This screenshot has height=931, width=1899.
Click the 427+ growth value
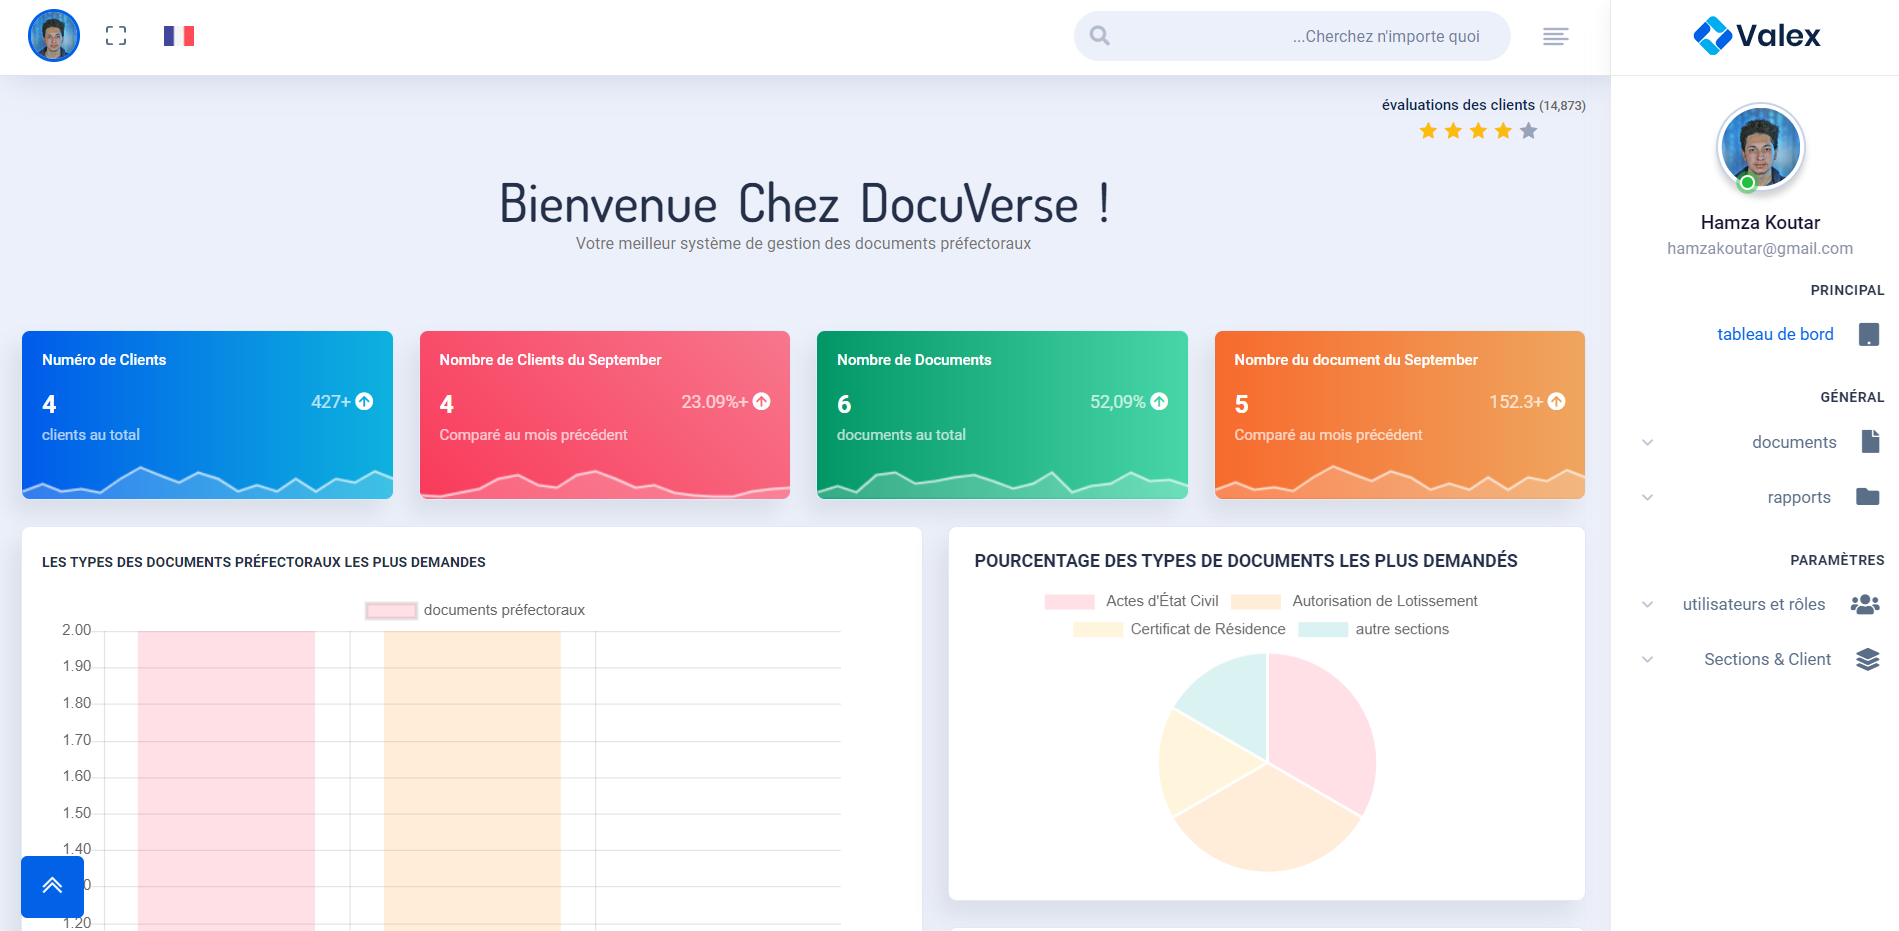(x=330, y=402)
